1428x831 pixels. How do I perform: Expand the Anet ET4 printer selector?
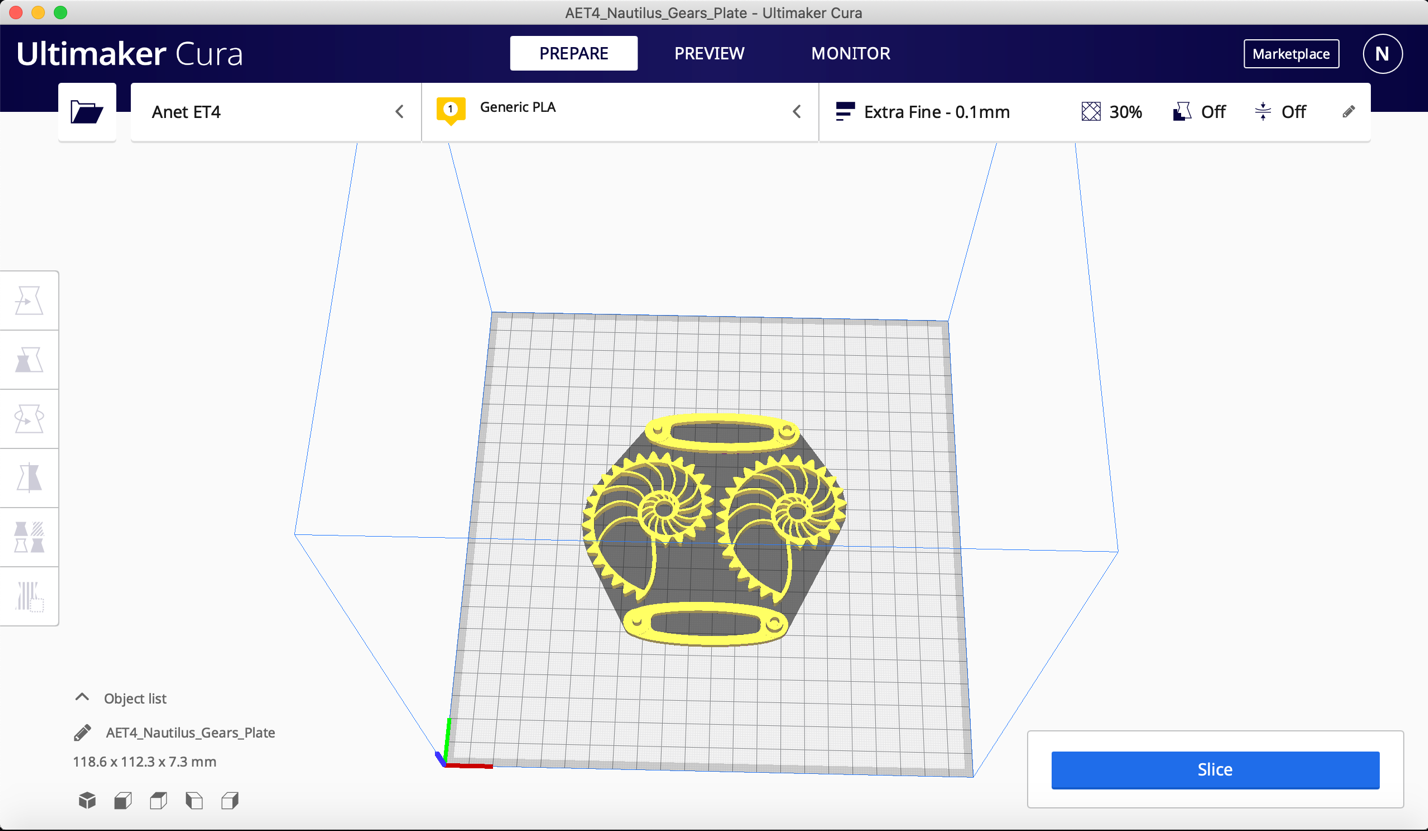pos(276,112)
